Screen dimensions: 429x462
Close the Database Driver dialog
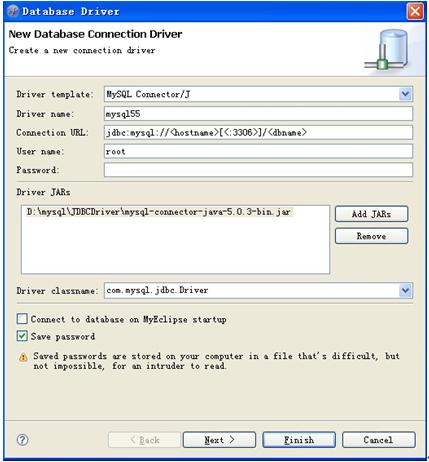tap(415, 12)
